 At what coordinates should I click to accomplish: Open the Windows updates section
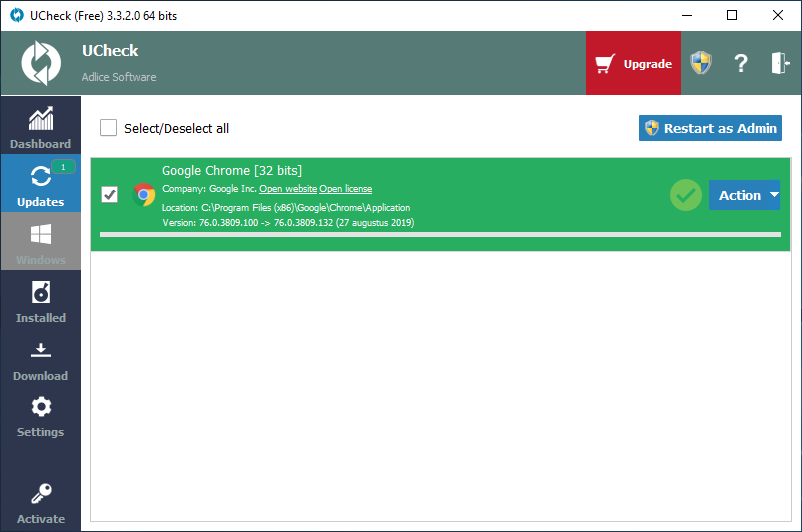pyautogui.click(x=40, y=241)
